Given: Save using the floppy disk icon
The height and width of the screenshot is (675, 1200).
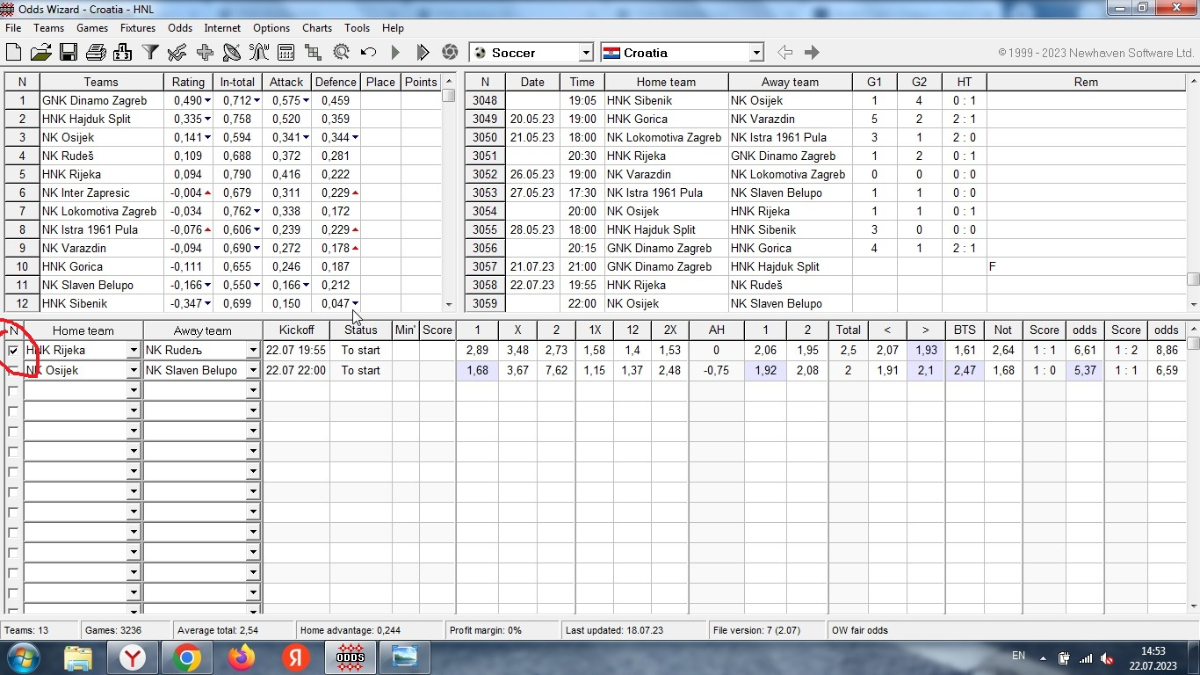Looking at the screenshot, I should pyautogui.click(x=68, y=52).
